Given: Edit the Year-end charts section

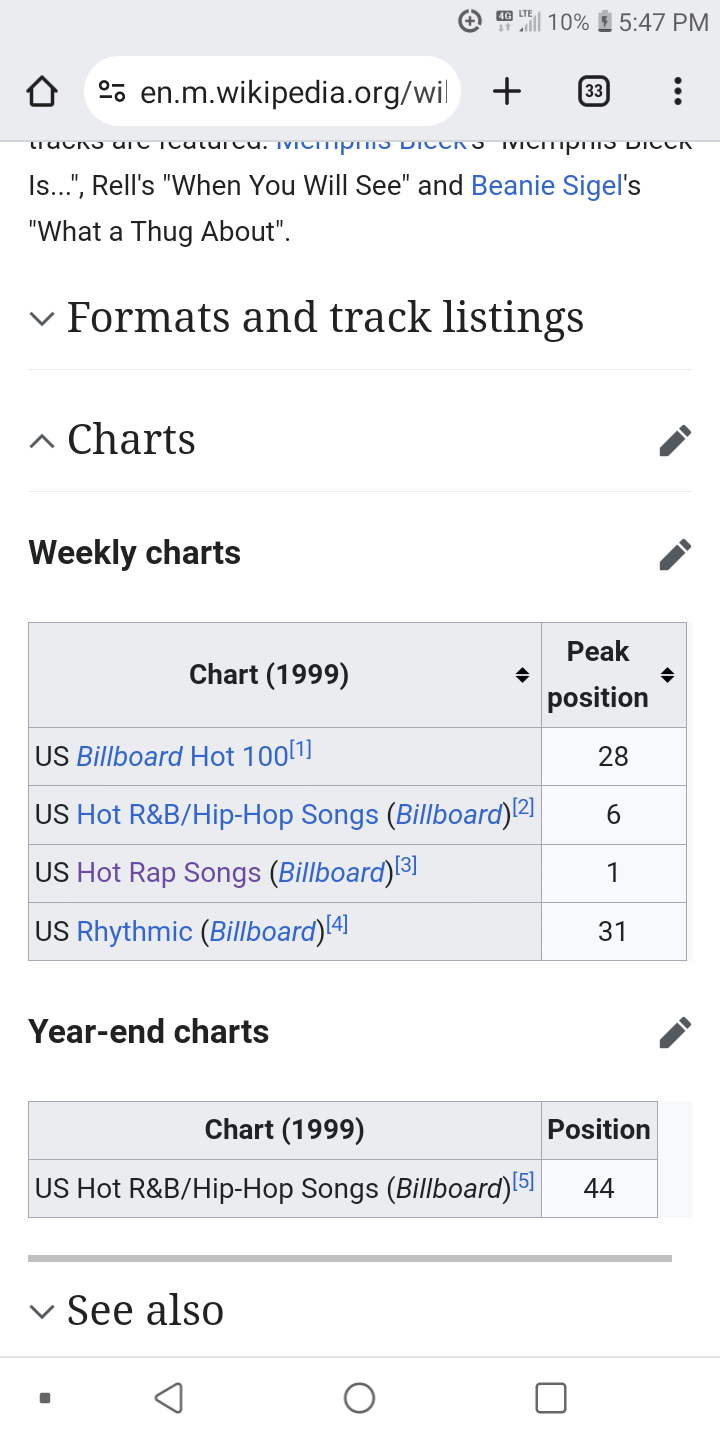Looking at the screenshot, I should (x=675, y=1032).
